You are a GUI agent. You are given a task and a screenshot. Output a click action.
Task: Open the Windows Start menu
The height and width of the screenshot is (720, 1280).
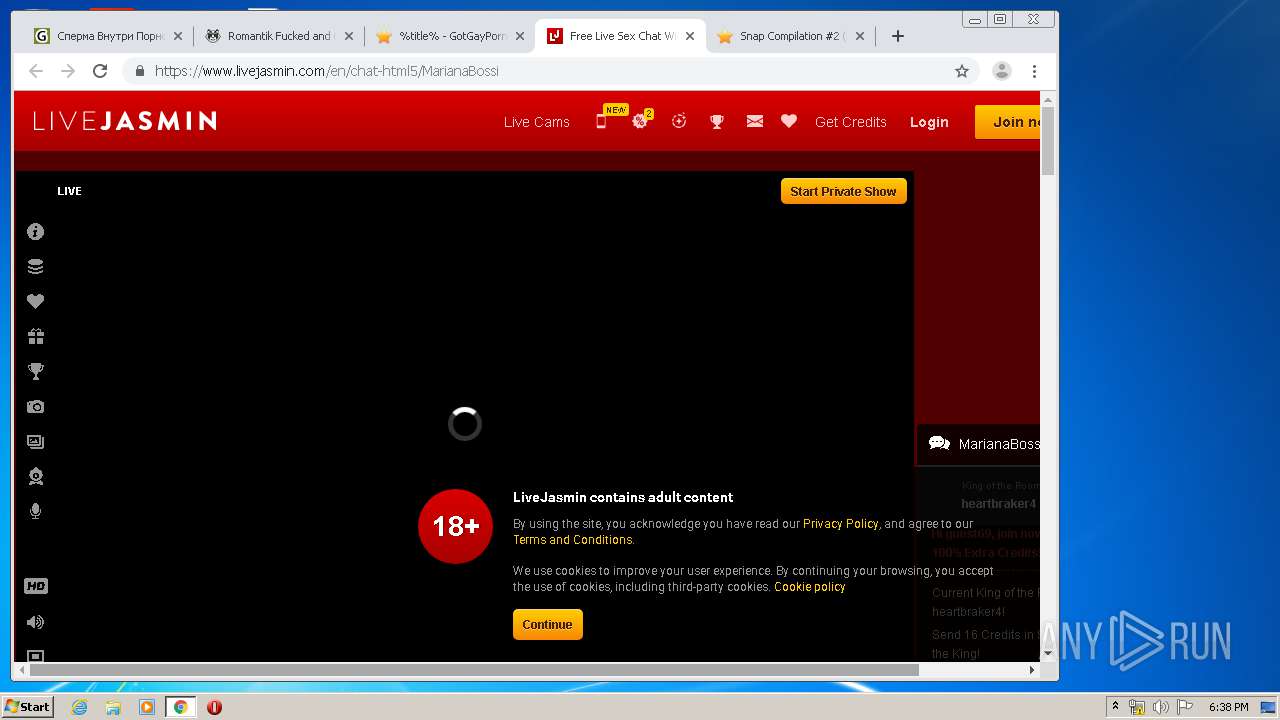pyautogui.click(x=27, y=707)
